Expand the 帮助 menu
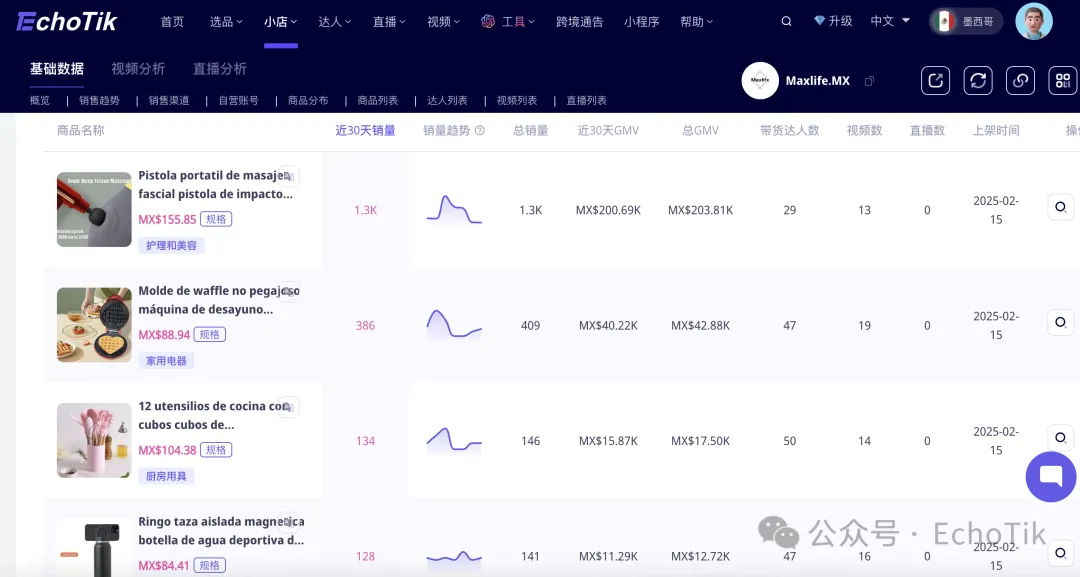 click(x=696, y=22)
